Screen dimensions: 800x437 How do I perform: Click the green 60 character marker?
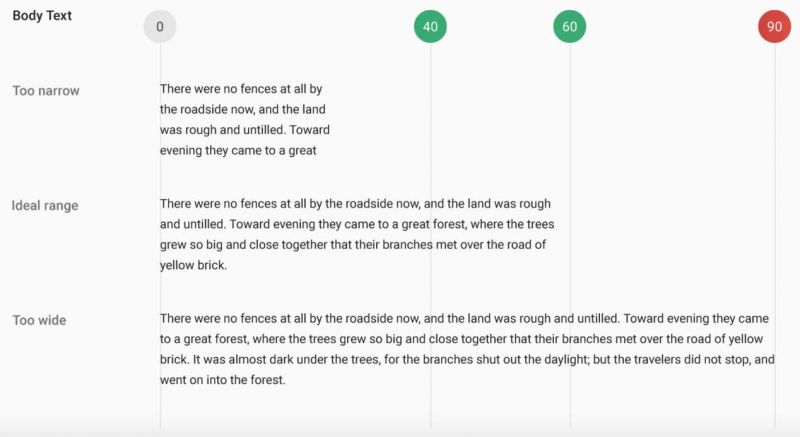pos(569,27)
